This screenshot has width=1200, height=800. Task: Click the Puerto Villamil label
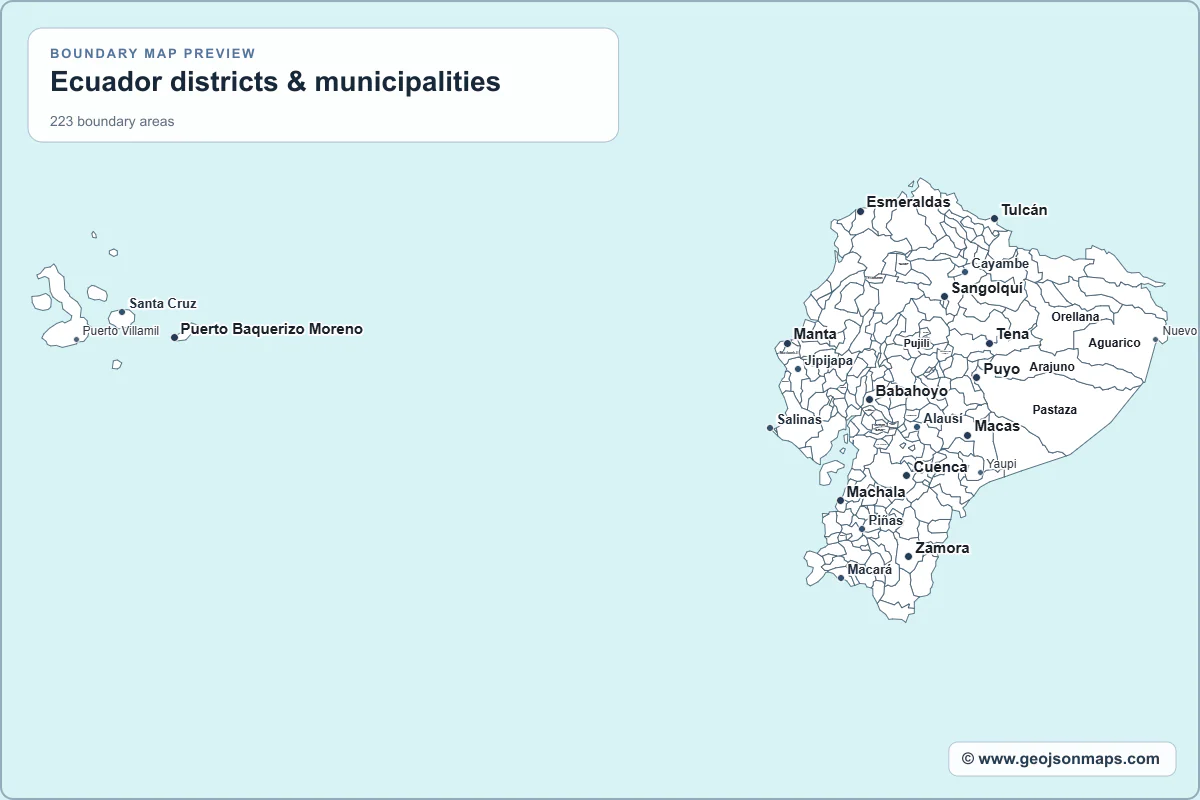coord(120,331)
